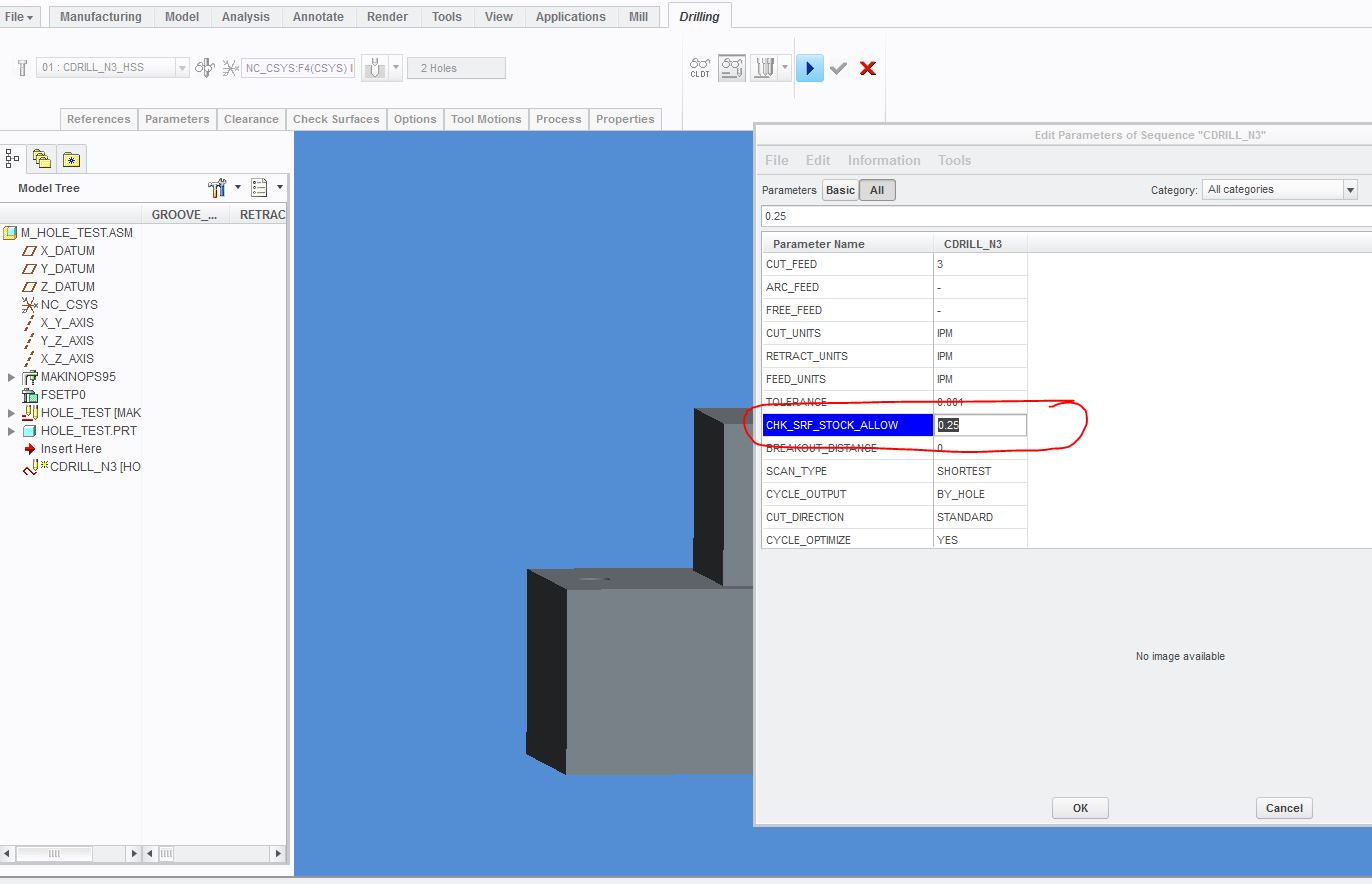Click the GROOVE column header in Model Tree

click(x=185, y=215)
